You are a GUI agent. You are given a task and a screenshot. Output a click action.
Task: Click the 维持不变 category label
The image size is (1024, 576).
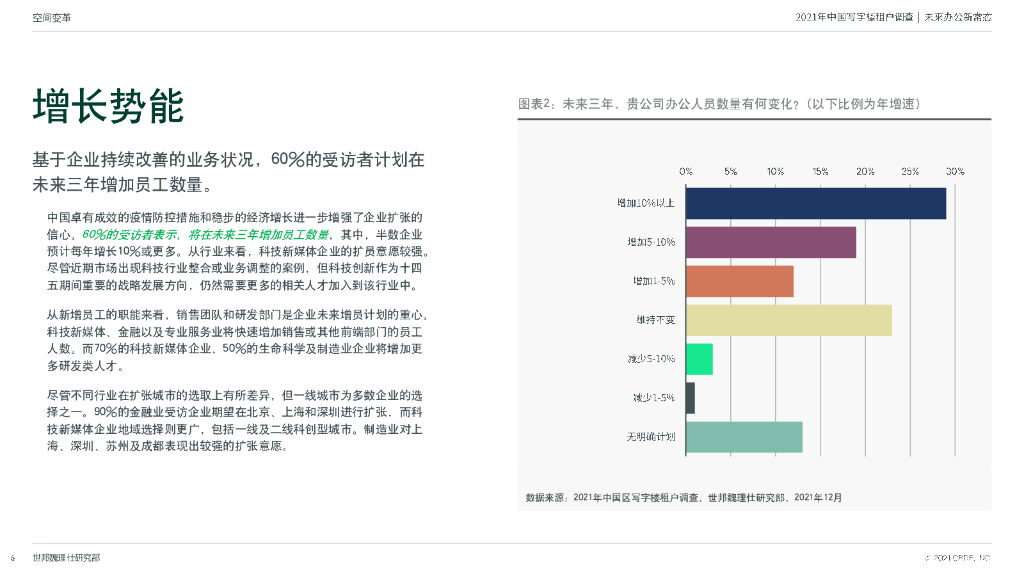pos(656,320)
